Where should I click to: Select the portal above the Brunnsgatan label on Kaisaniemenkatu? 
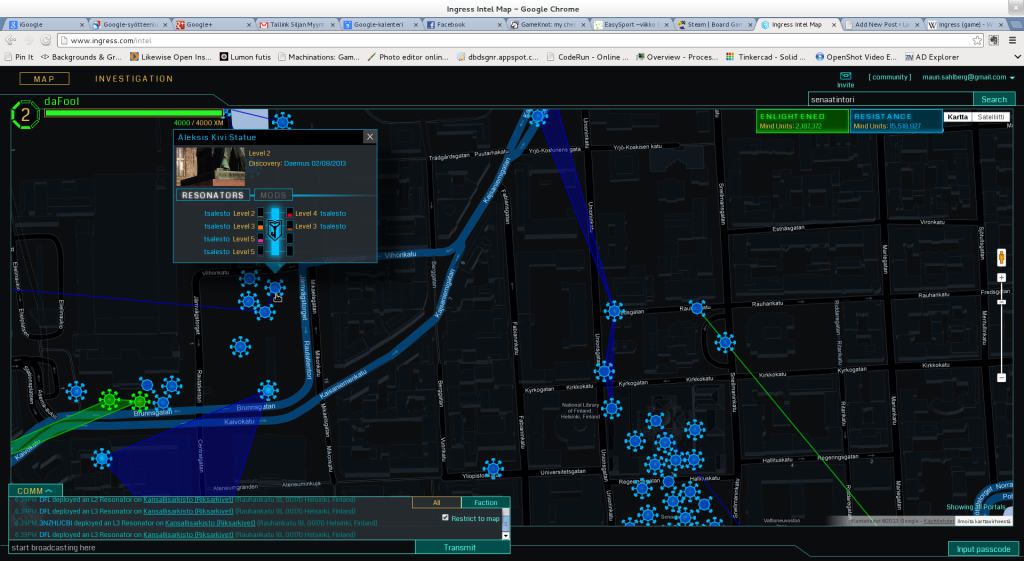pyautogui.click(x=268, y=391)
